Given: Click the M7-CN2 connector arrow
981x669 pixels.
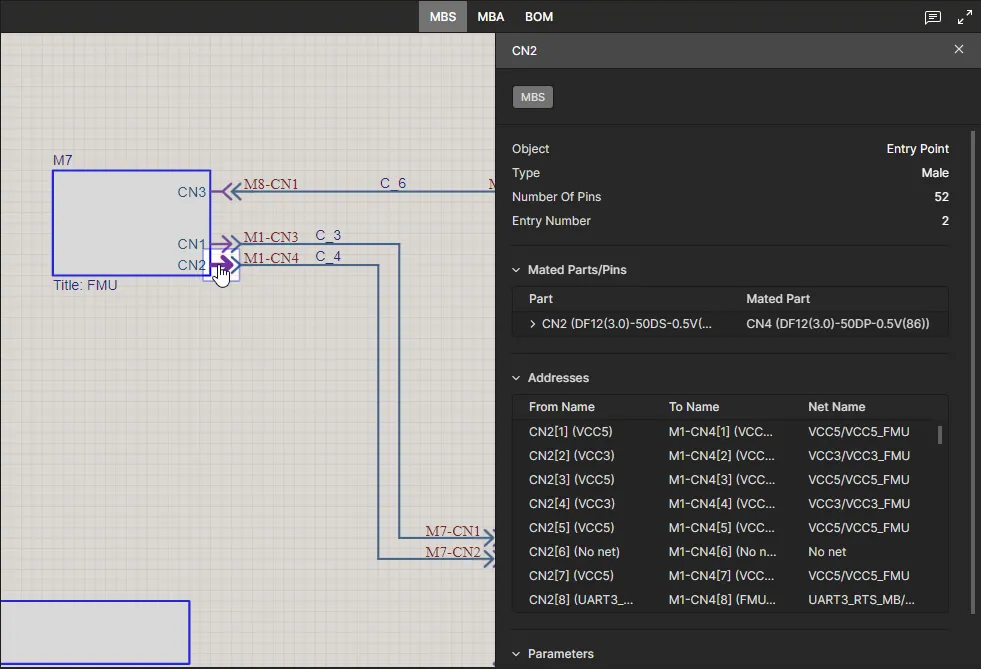Looking at the screenshot, I should (x=488, y=558).
